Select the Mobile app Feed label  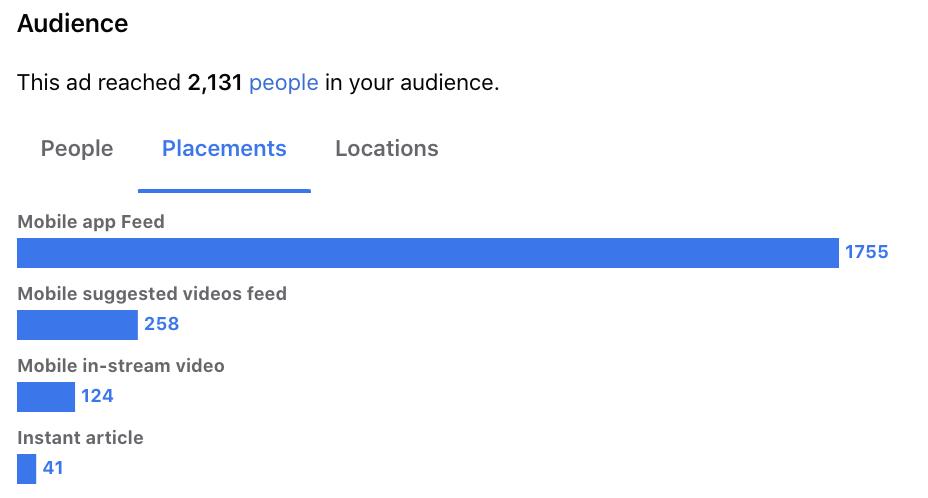(91, 222)
